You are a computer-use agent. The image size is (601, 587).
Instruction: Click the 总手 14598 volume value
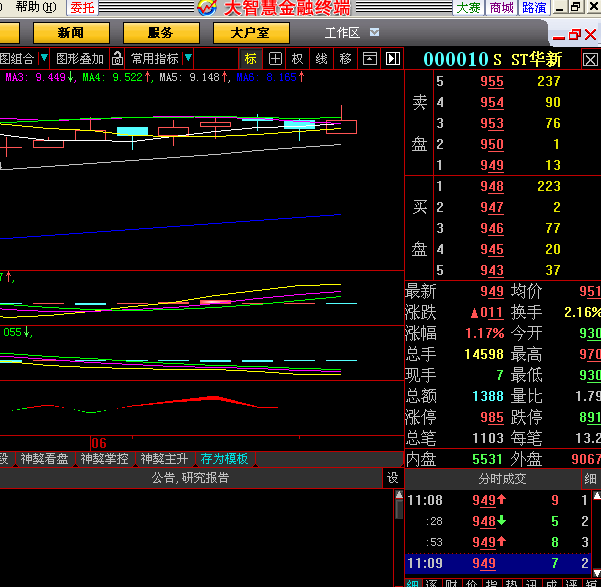pos(484,354)
